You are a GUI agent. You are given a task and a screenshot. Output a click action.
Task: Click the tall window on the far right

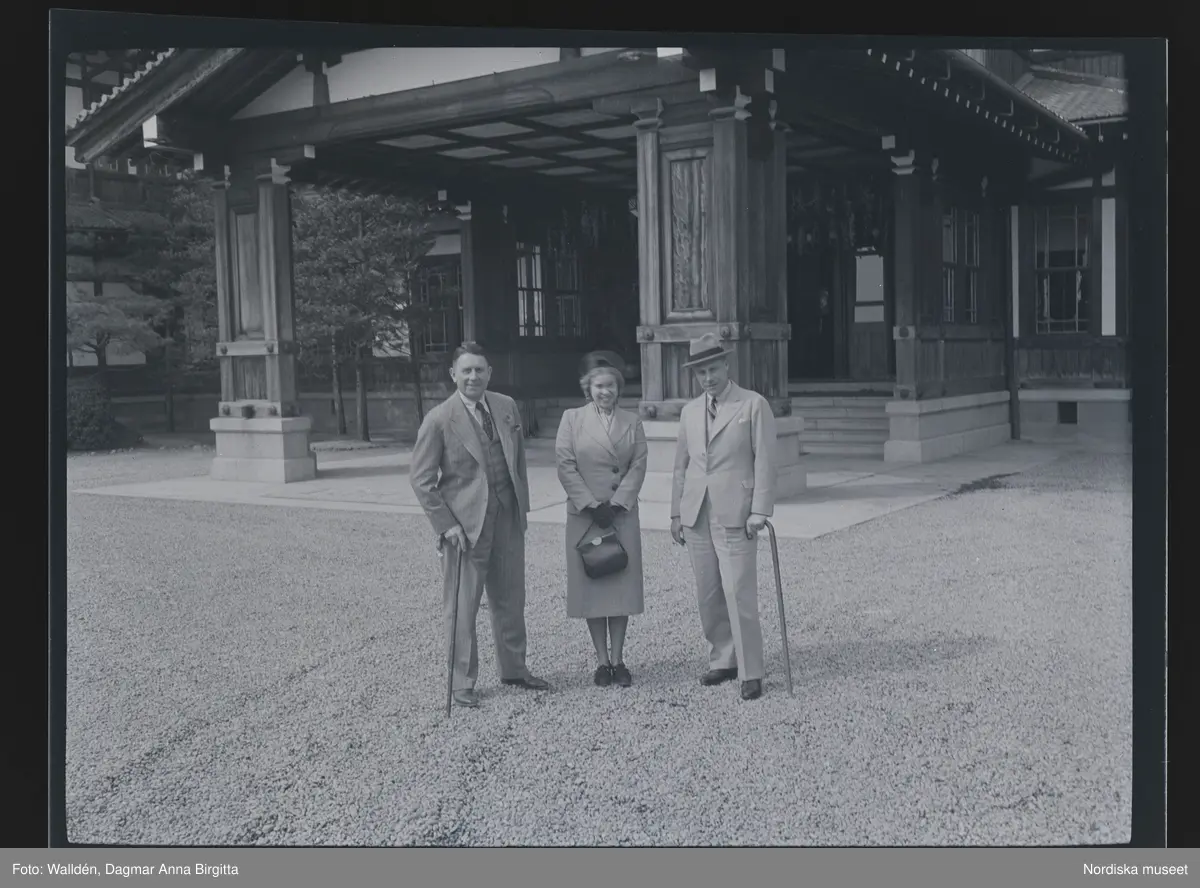[x=1060, y=268]
